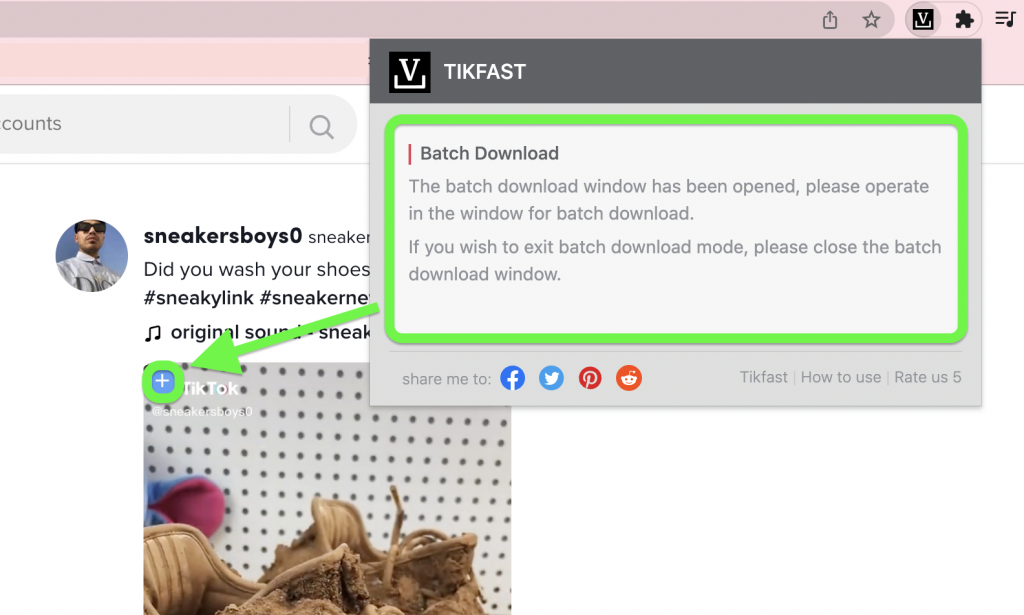Open the sneakersboys0 profile name

(x=223, y=236)
